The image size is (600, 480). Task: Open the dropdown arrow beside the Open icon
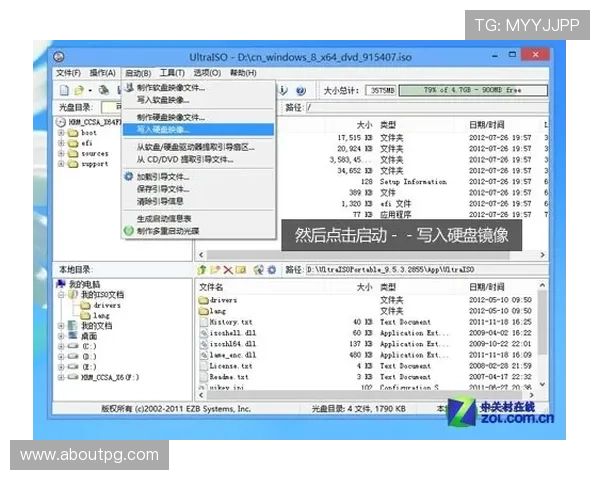click(x=90, y=91)
